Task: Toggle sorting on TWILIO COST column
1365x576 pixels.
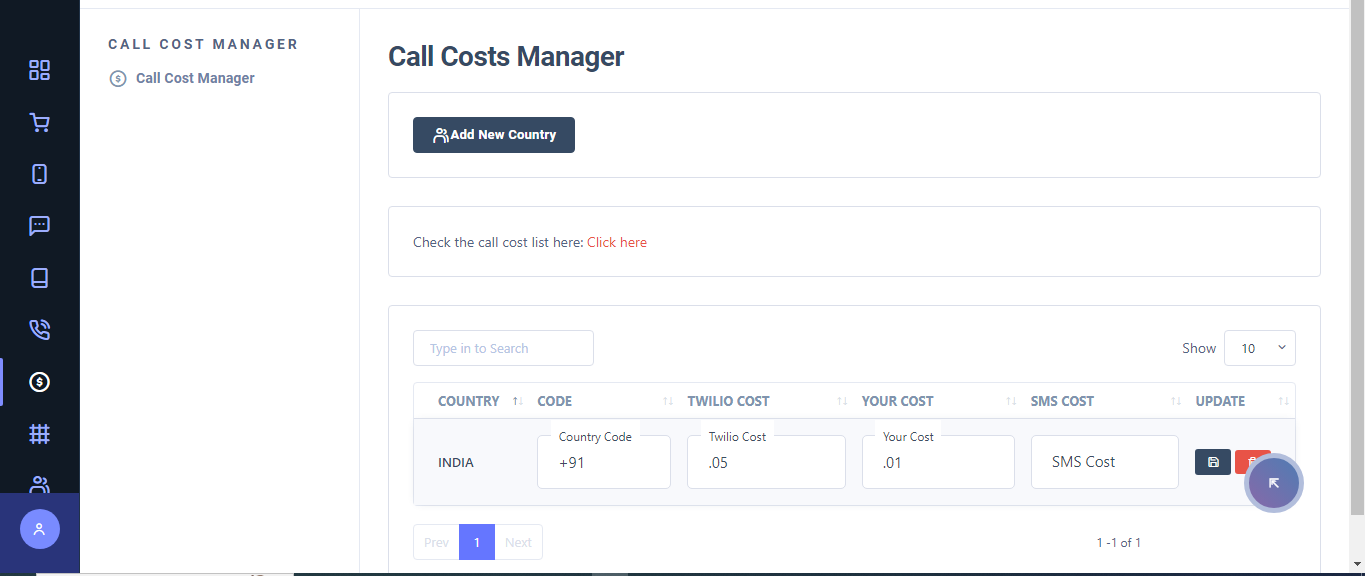Action: pyautogui.click(x=840, y=400)
